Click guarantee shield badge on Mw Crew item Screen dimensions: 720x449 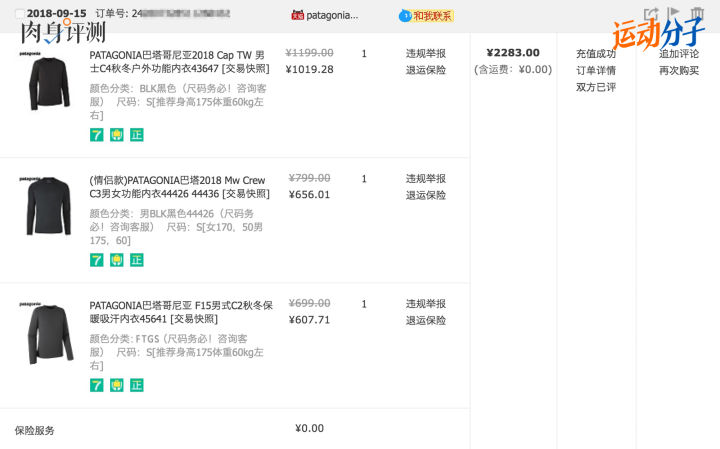117,260
